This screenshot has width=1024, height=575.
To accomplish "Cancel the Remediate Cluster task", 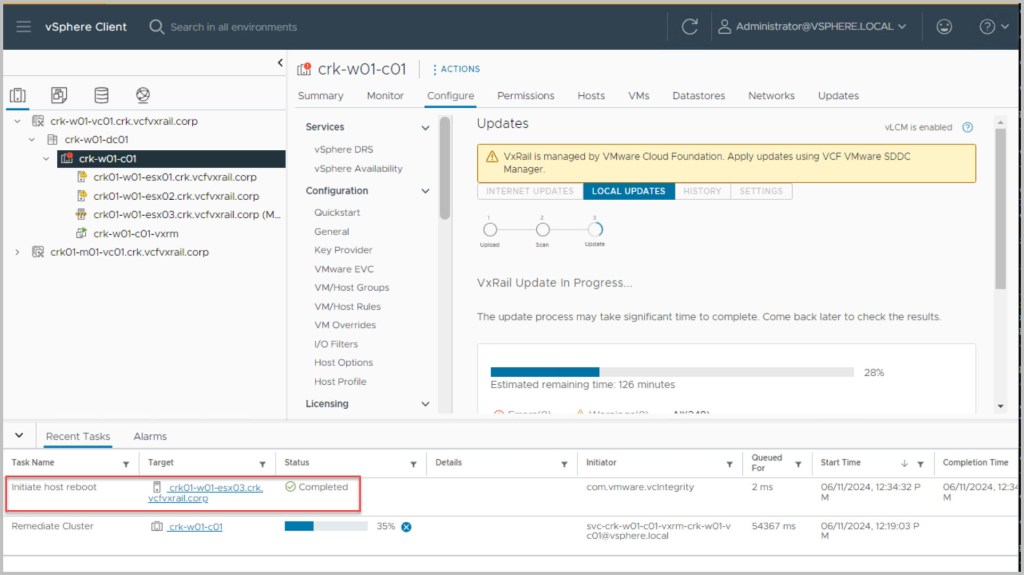I will pos(406,526).
